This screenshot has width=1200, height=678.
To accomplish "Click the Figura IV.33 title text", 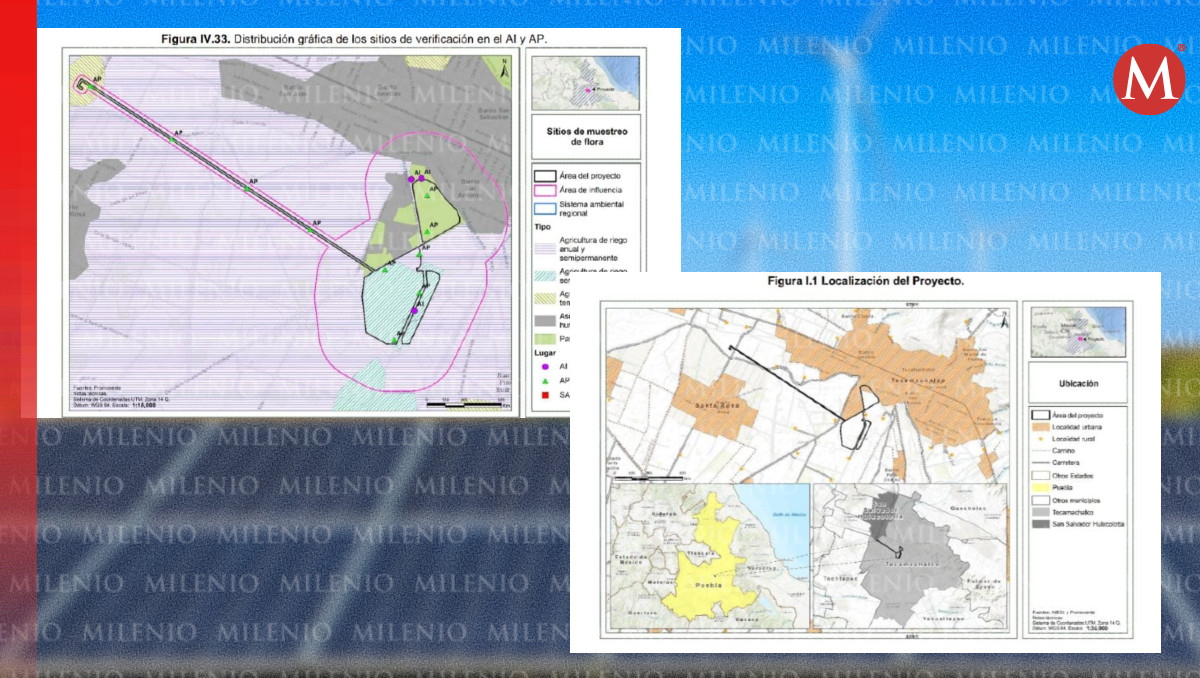I will (x=353, y=39).
